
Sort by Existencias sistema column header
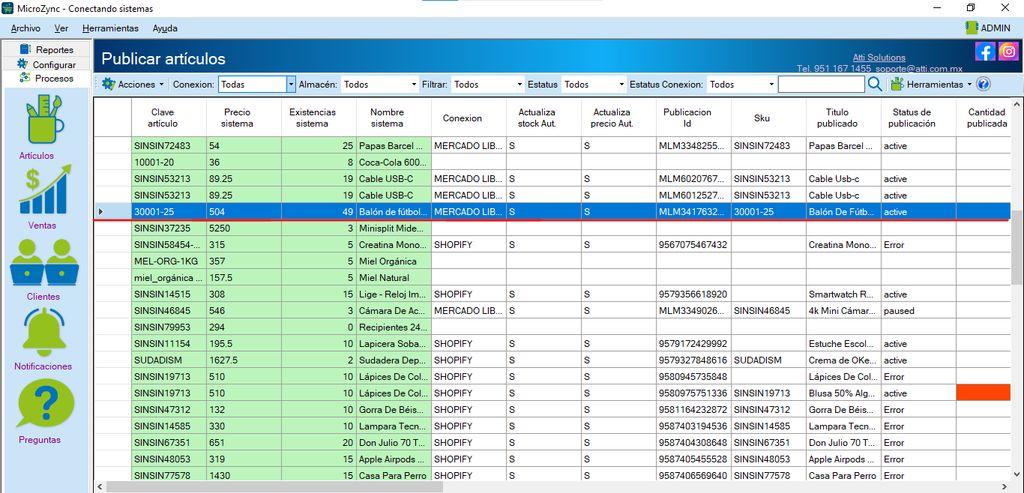click(x=319, y=118)
